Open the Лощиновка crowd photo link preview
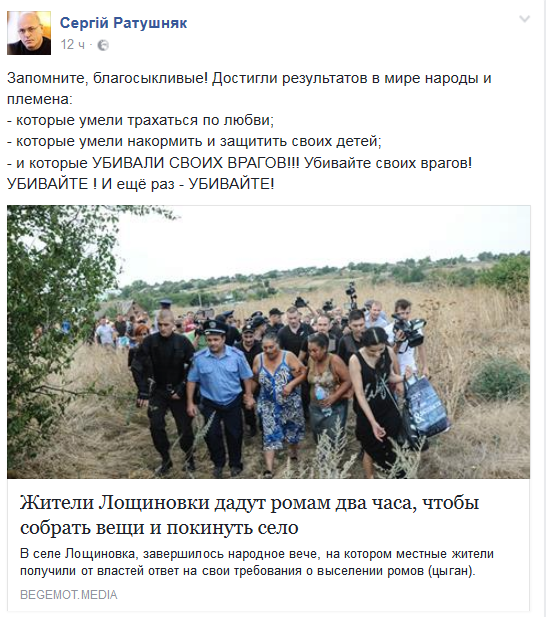This screenshot has width=546, height=617. [x=268, y=342]
